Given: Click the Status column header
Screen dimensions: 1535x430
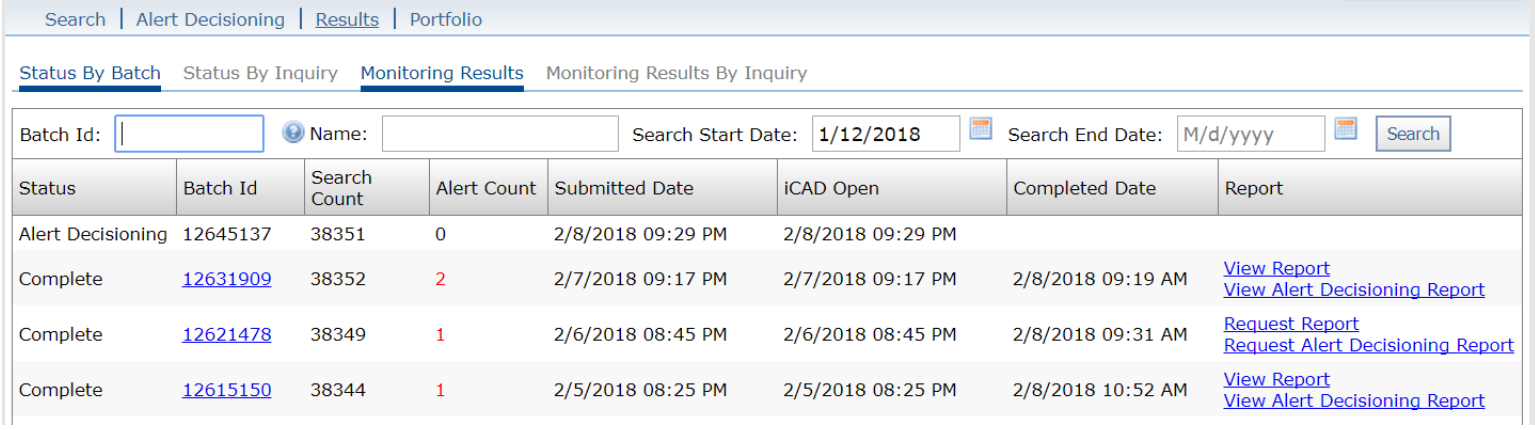Looking at the screenshot, I should [x=94, y=188].
